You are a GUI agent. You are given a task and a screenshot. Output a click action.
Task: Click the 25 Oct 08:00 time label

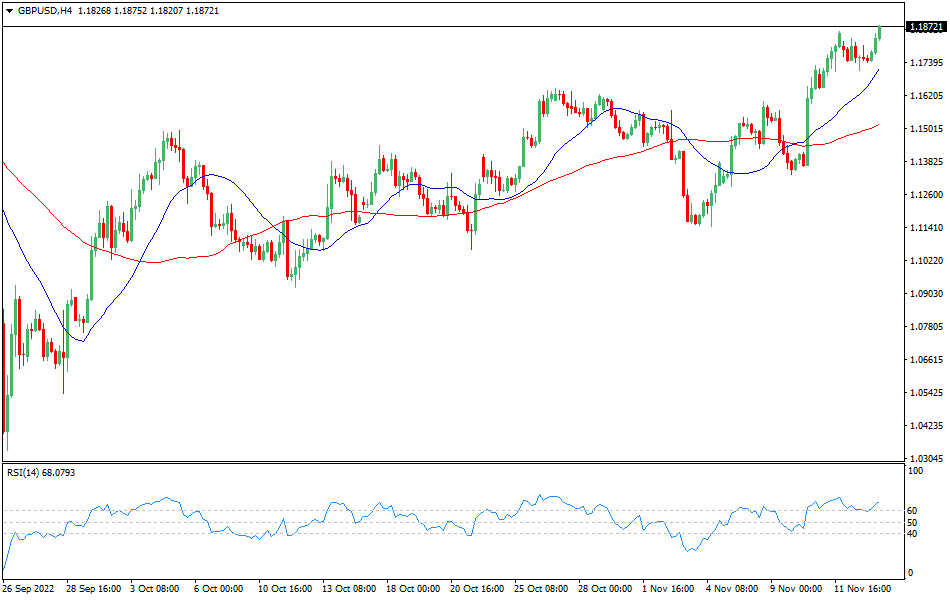(x=541, y=590)
